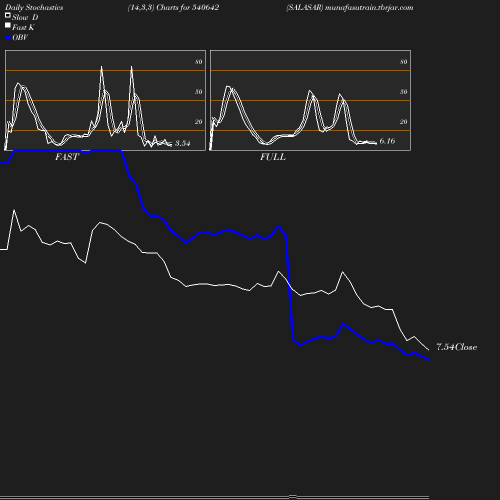Click the 3.54 value in FAST chart

[x=182, y=143]
